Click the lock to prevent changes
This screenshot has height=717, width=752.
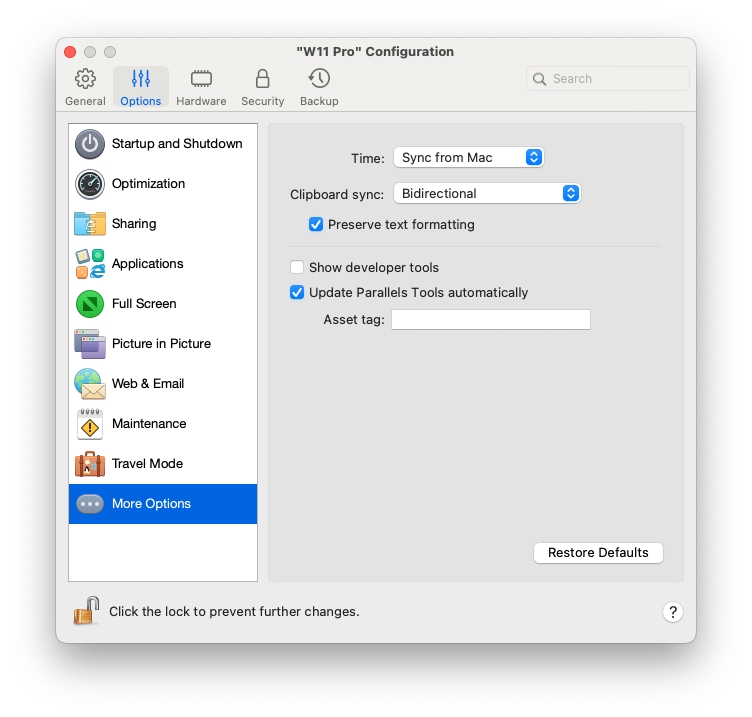pyautogui.click(x=87, y=611)
